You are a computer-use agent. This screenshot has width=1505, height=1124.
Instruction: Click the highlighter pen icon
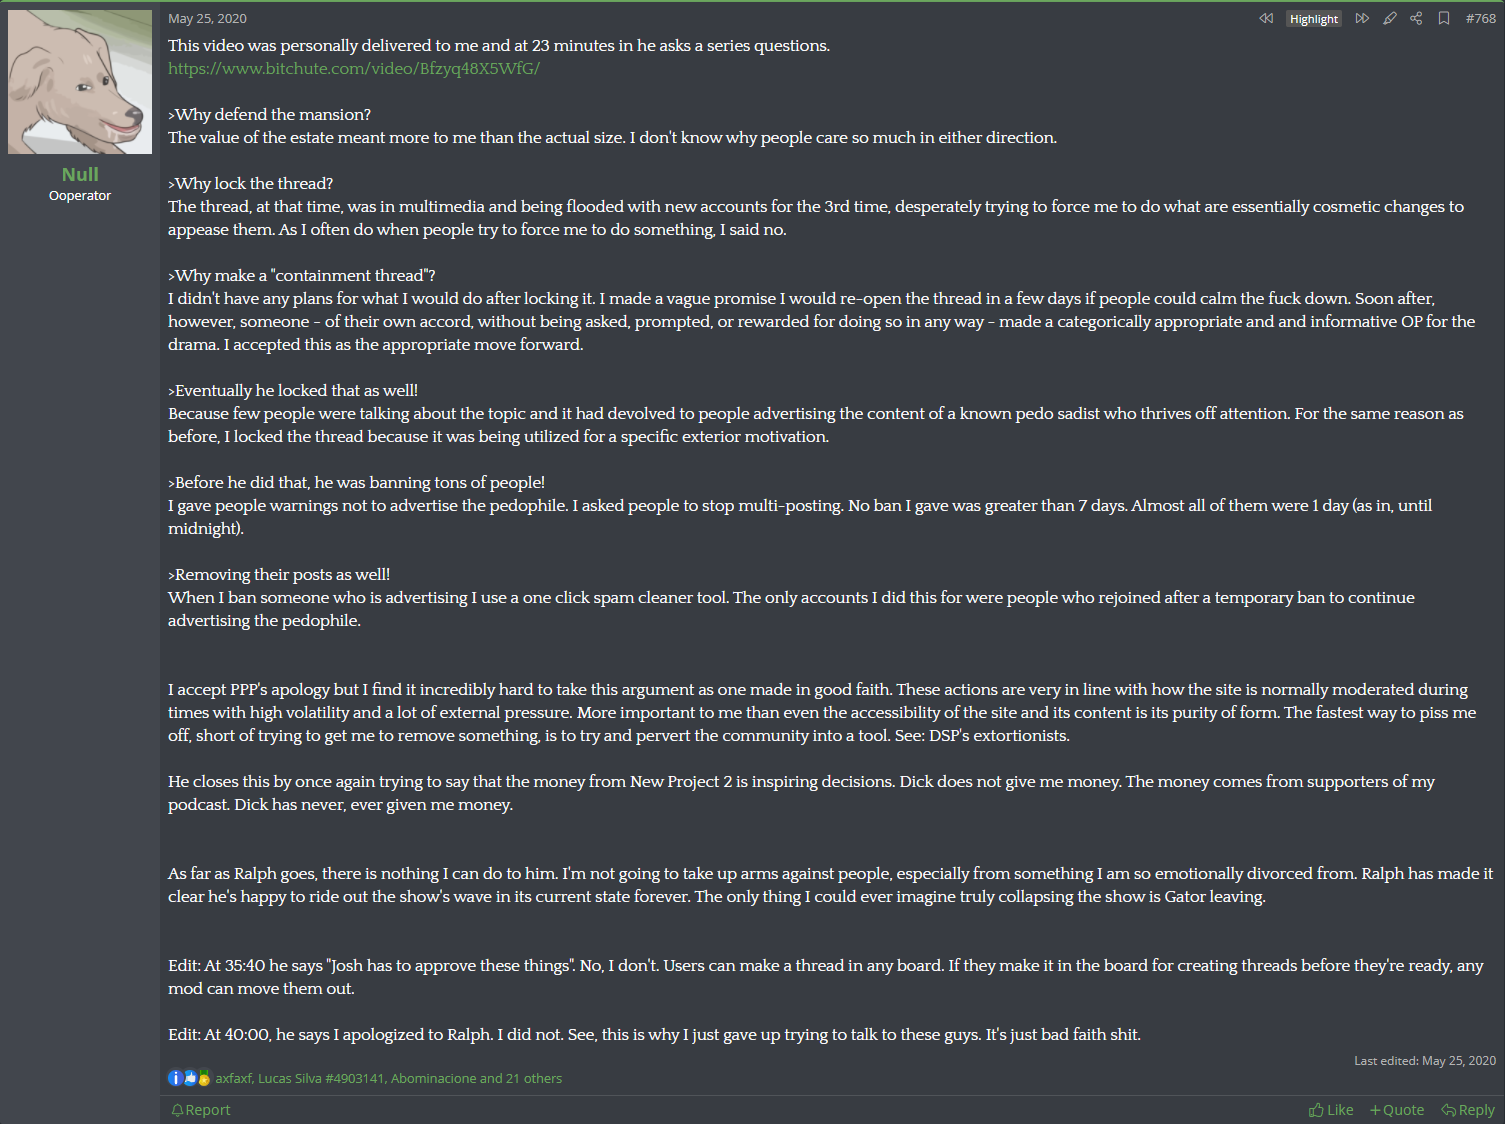(1390, 19)
